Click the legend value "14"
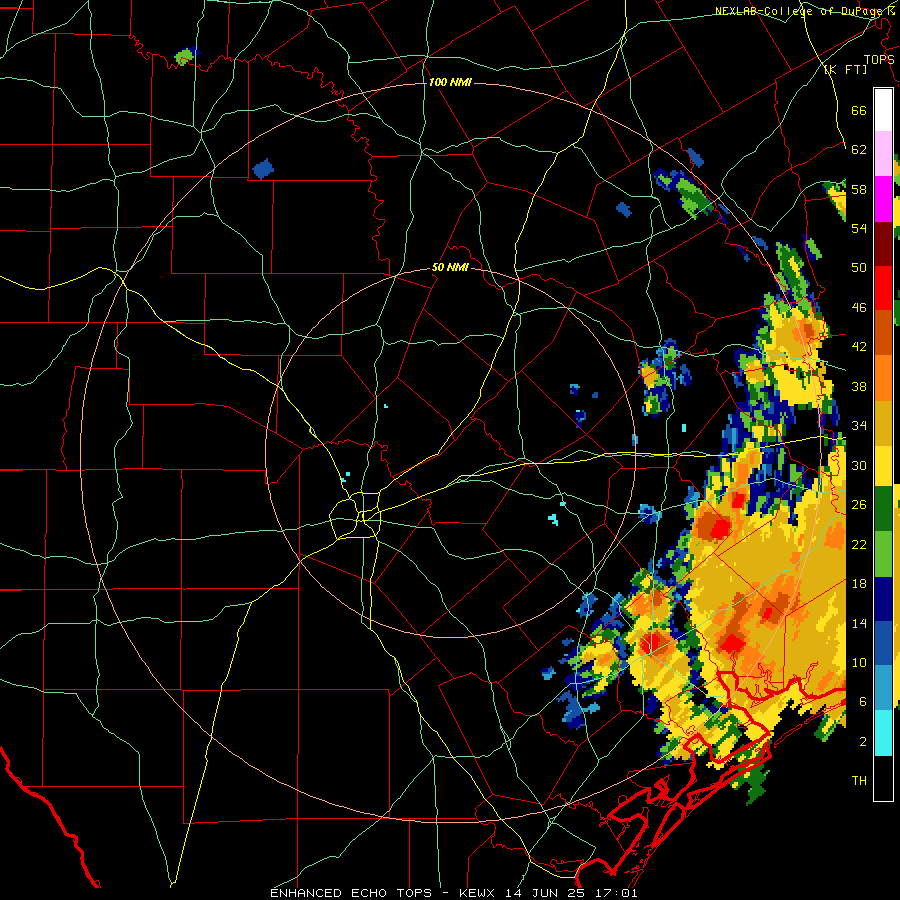The height and width of the screenshot is (900, 900). [859, 623]
